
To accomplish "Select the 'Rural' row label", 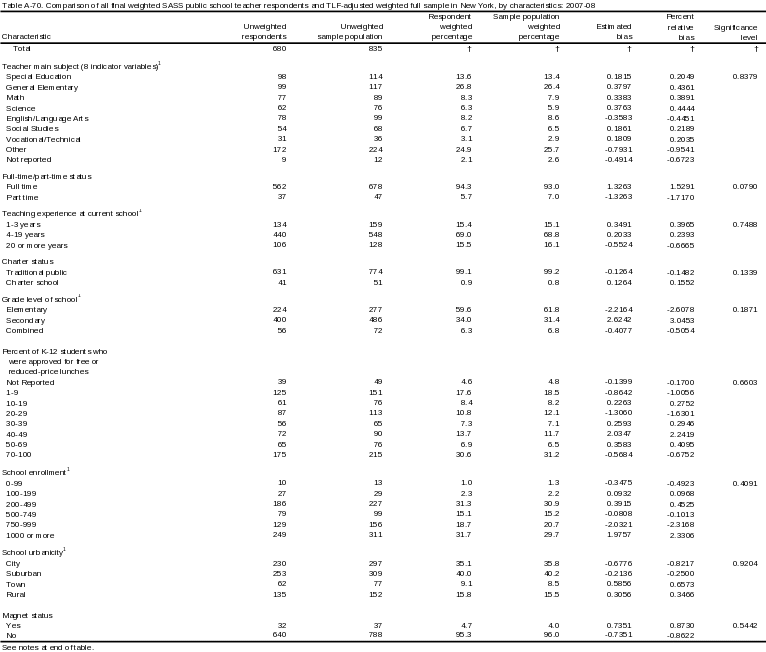I will pyautogui.click(x=16, y=595).
